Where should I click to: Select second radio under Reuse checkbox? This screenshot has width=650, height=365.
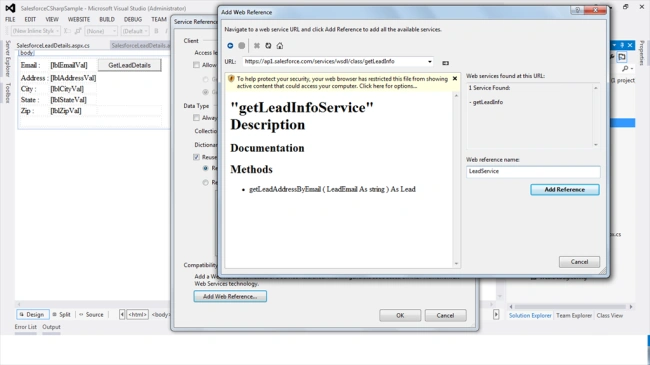pyautogui.click(x=206, y=182)
